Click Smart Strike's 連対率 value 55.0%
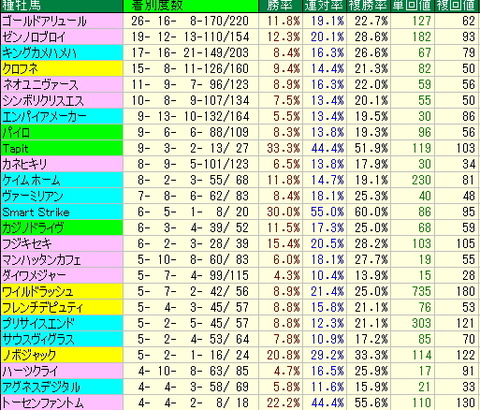This screenshot has height=410, width=480. 327,212
